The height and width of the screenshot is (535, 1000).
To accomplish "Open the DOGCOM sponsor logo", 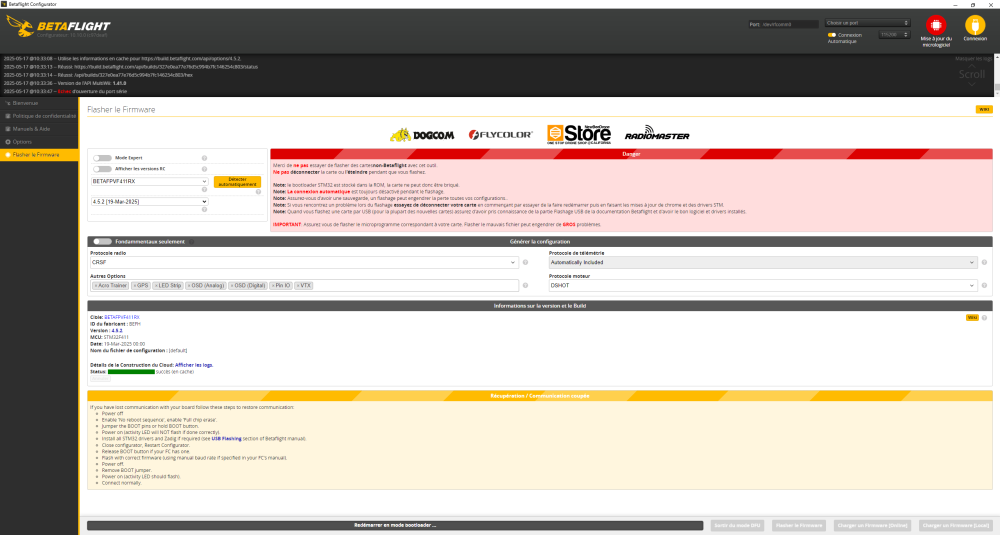I will coord(422,135).
